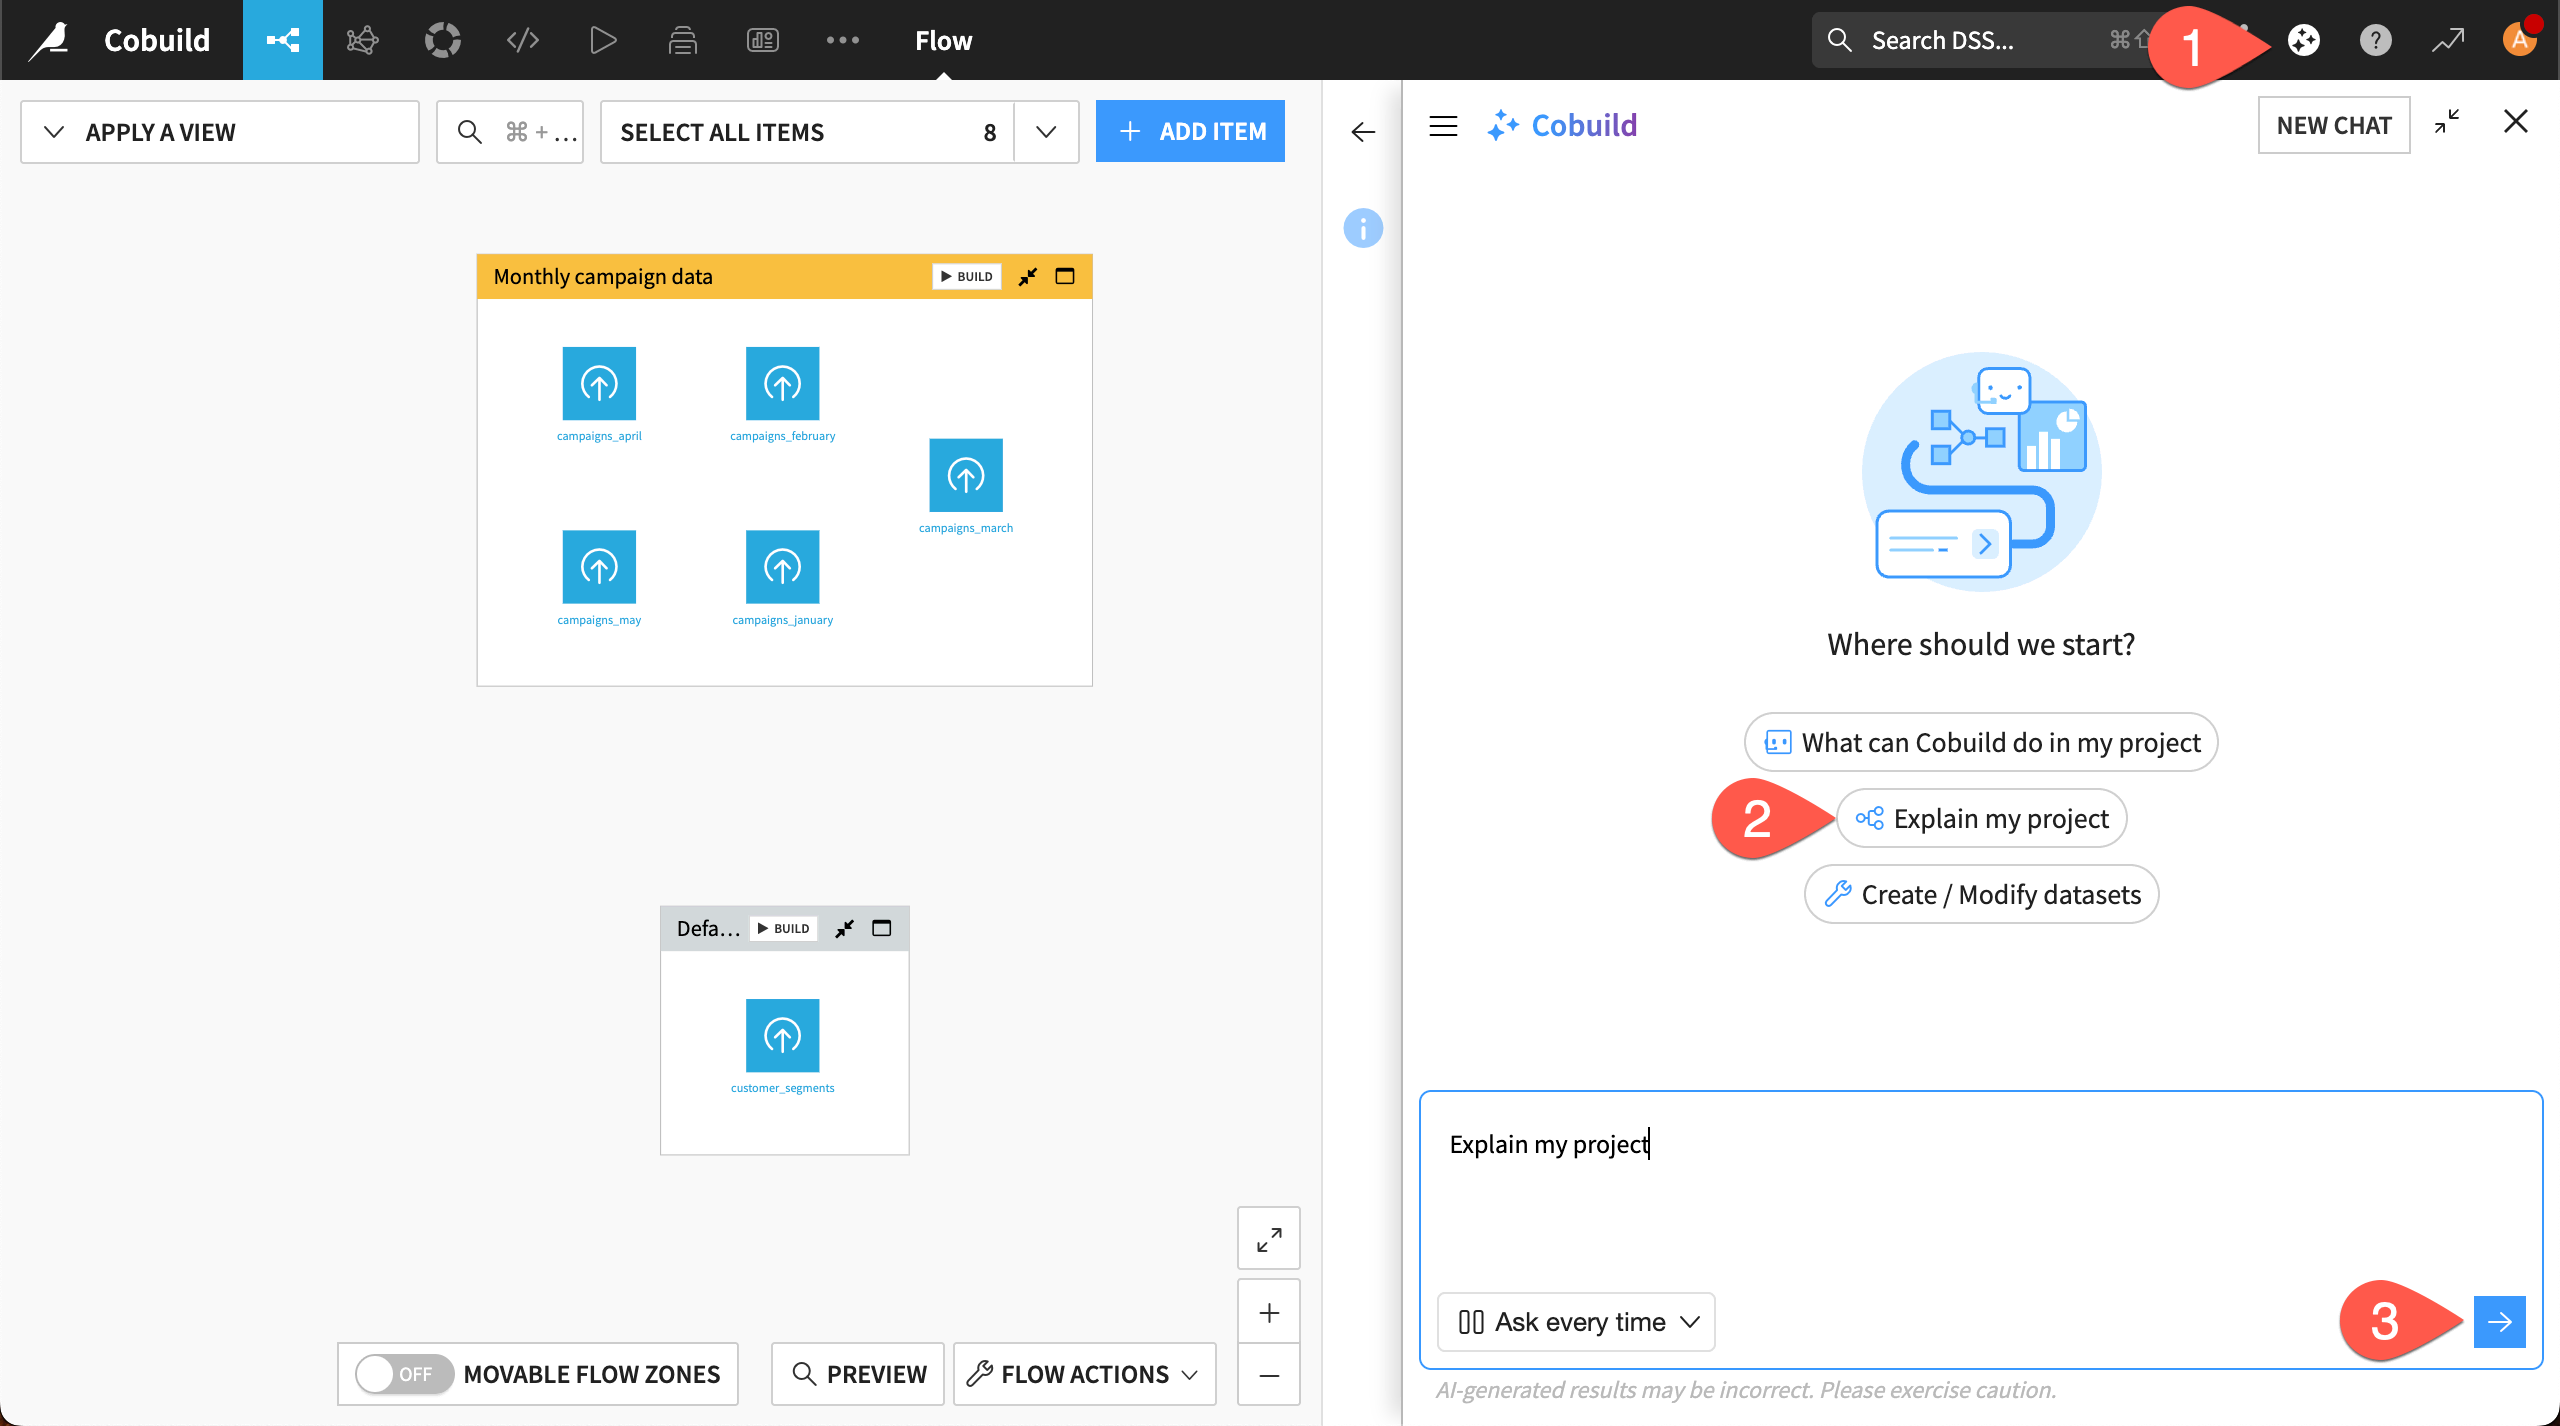
Task: Build the Monthly campaign data zone
Action: coord(966,277)
